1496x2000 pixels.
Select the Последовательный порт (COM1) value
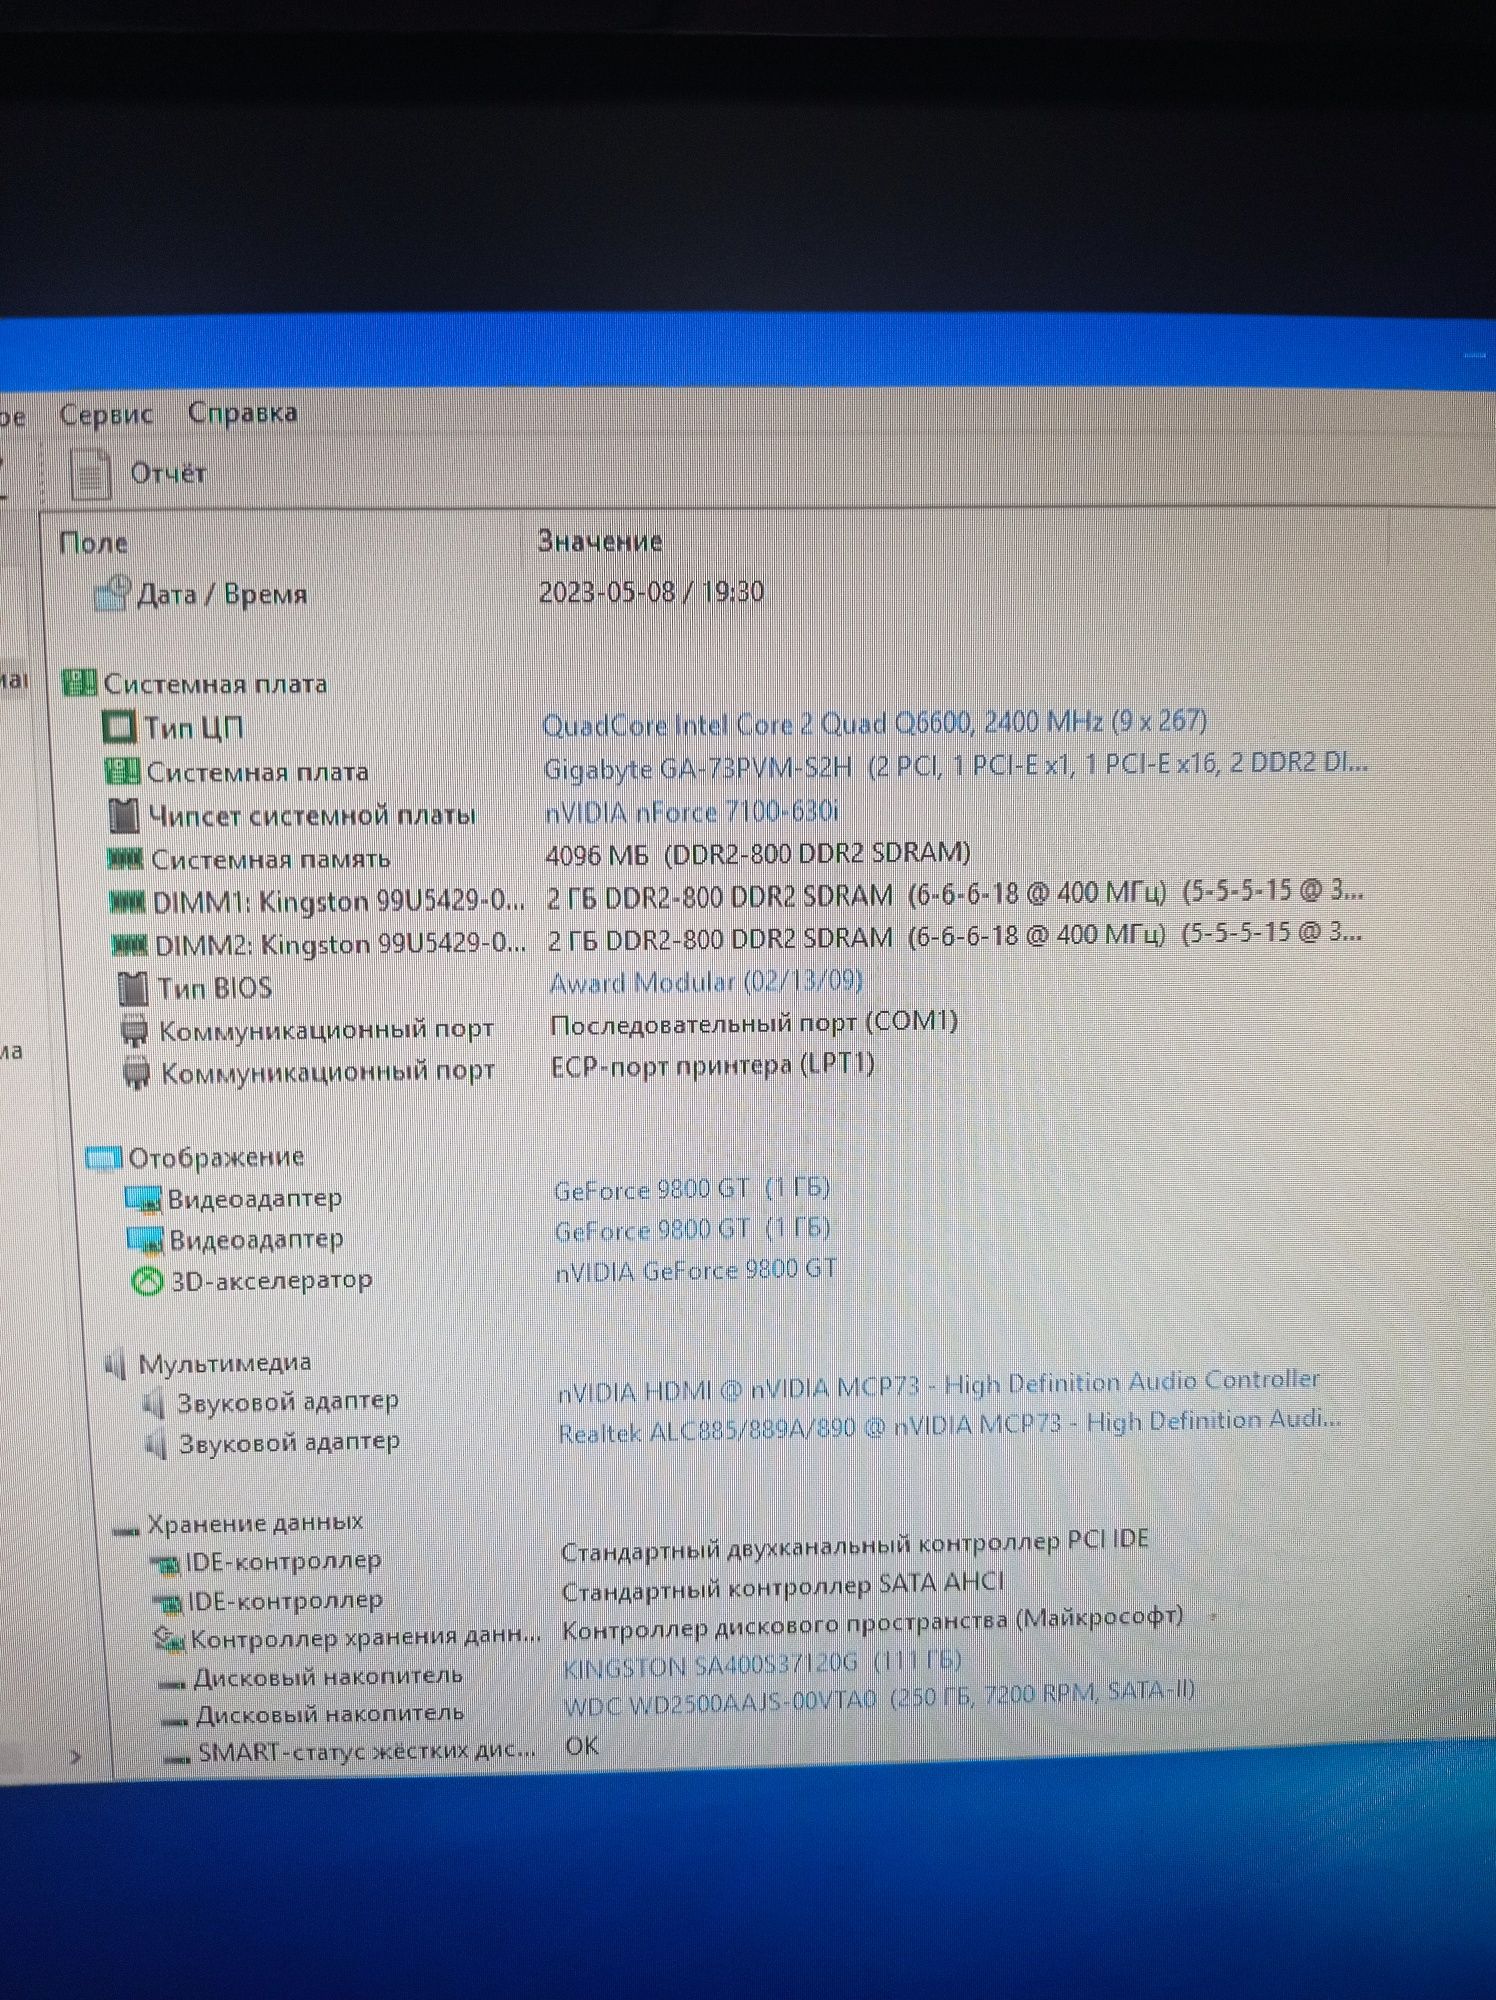point(754,1023)
